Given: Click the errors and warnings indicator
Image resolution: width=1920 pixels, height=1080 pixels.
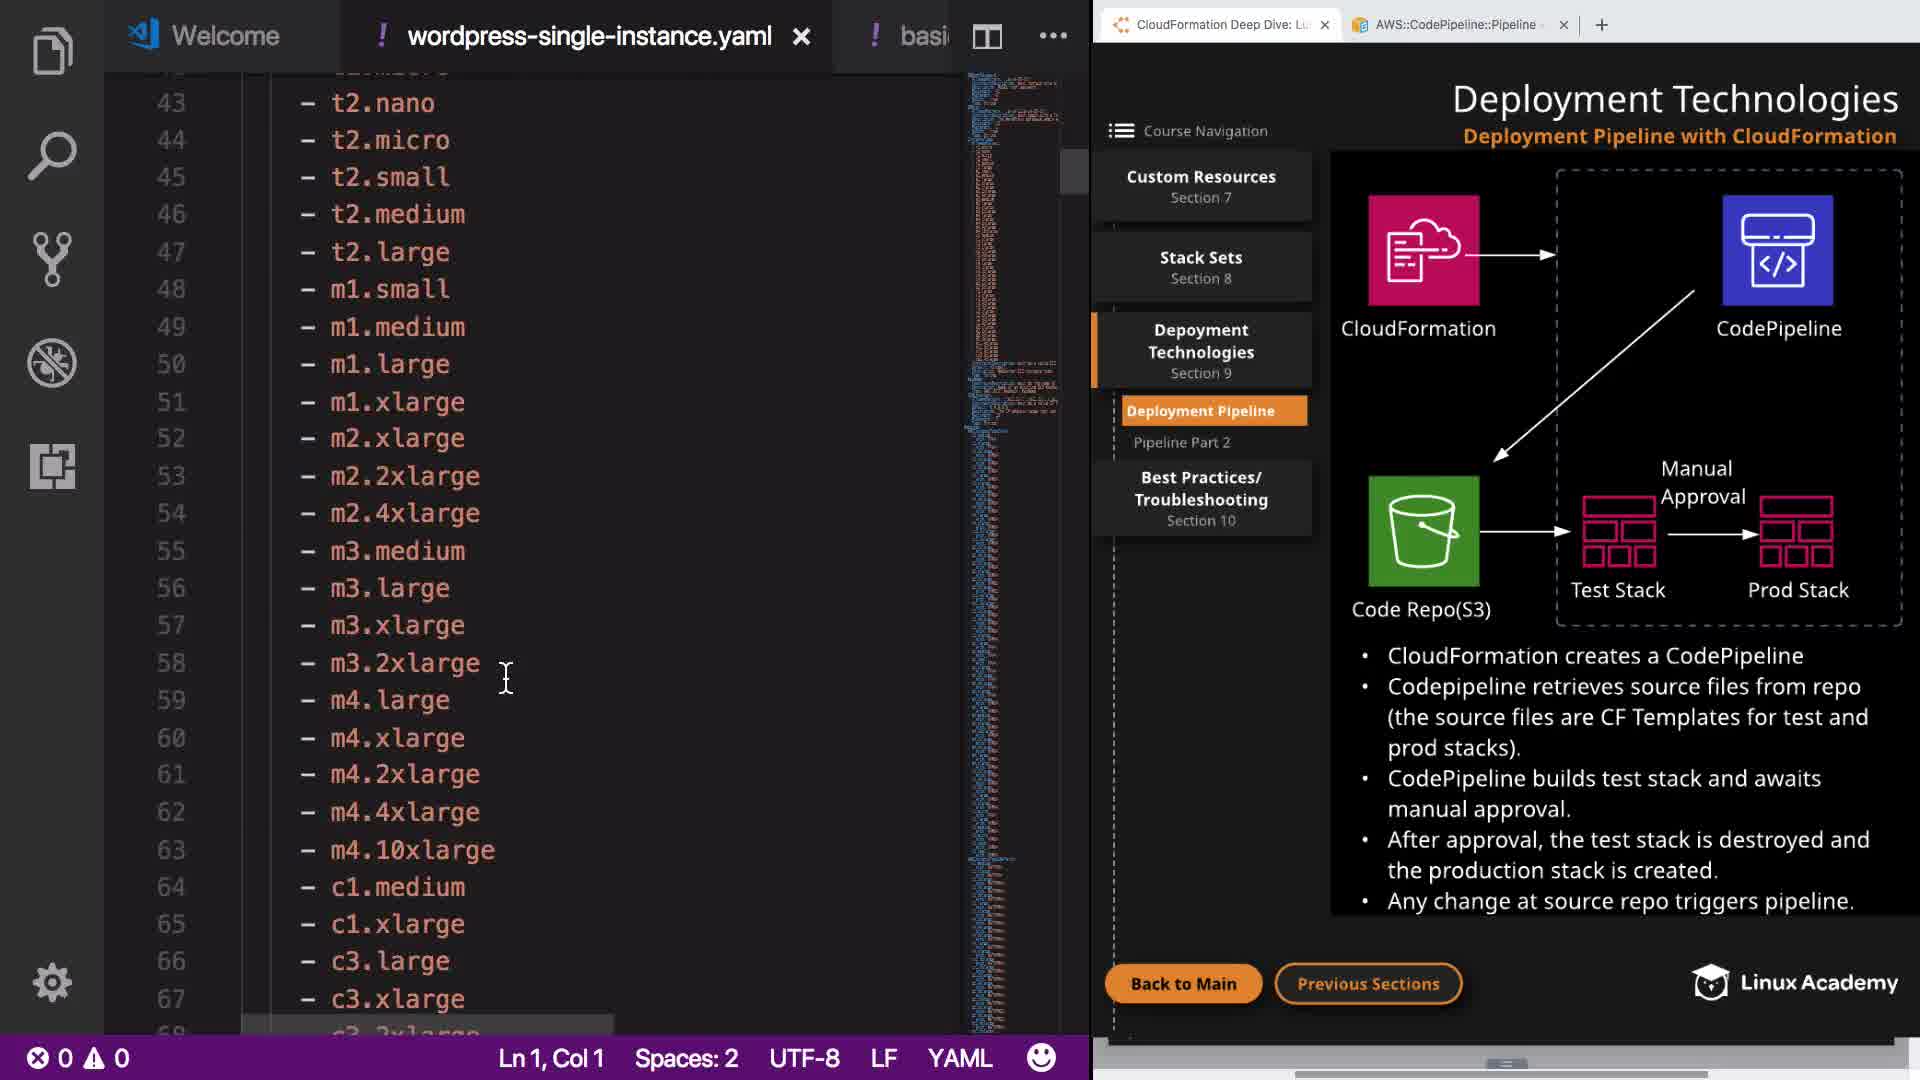Looking at the screenshot, I should coord(78,1058).
